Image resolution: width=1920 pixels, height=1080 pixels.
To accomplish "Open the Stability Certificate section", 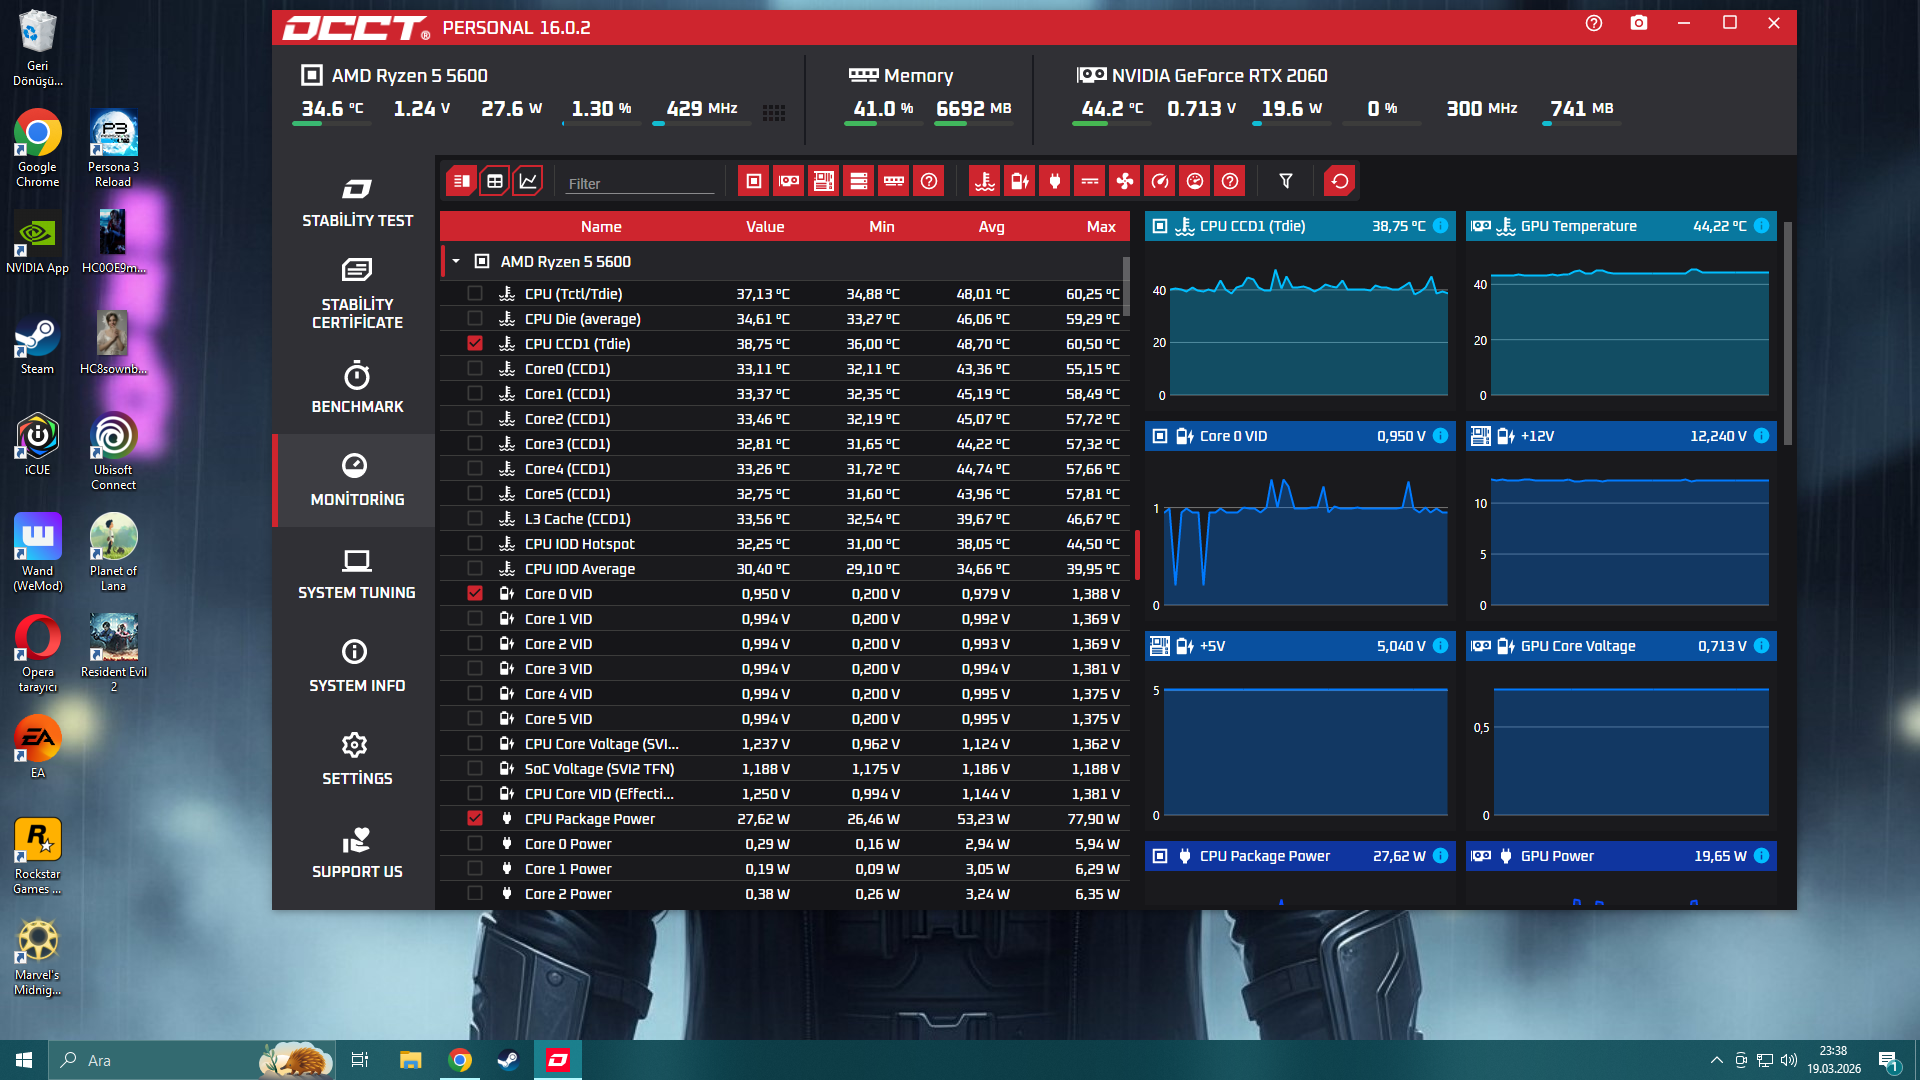I will pos(357,294).
